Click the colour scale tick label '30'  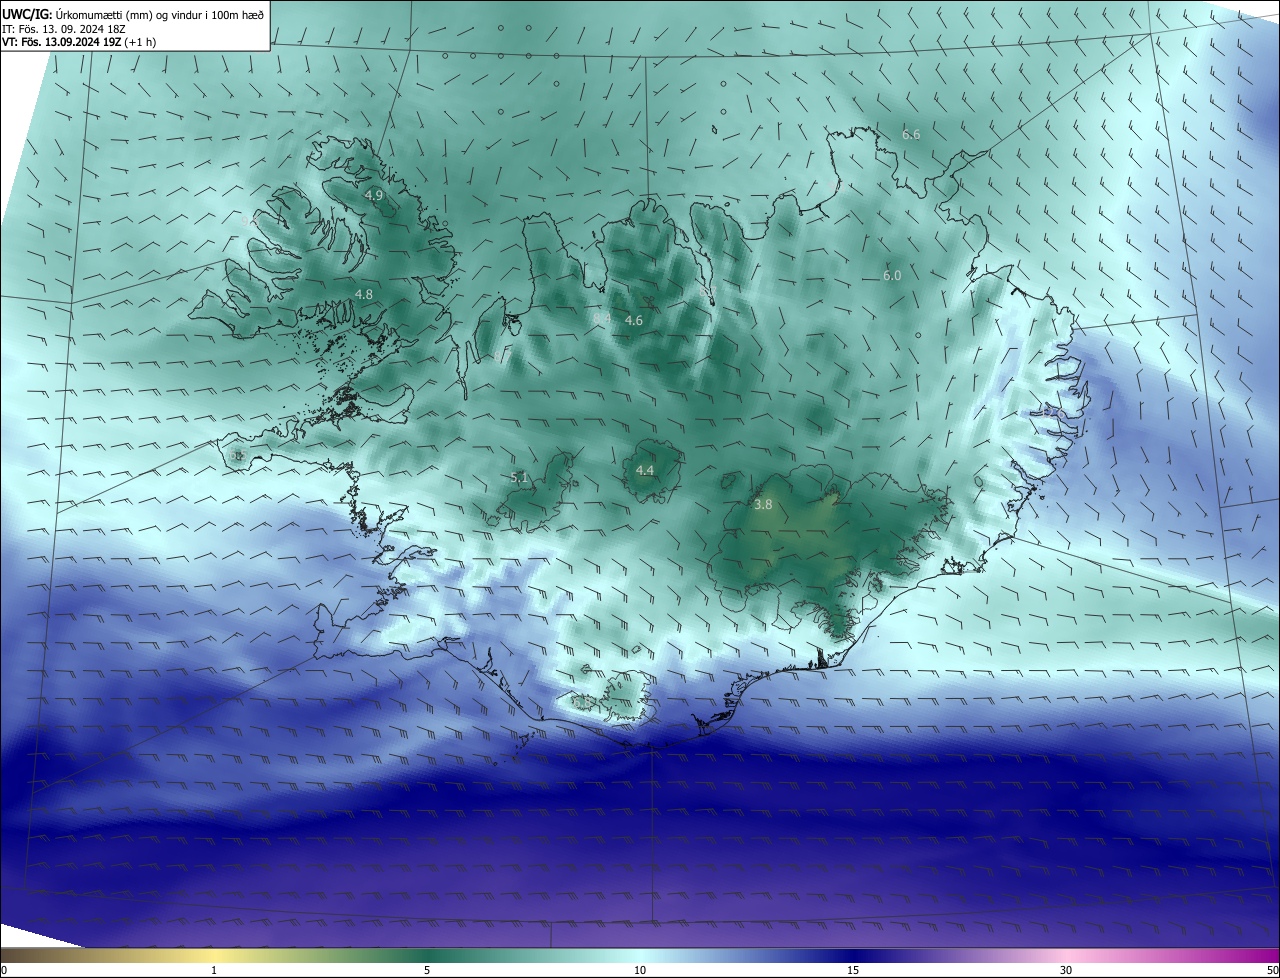pos(1066,970)
